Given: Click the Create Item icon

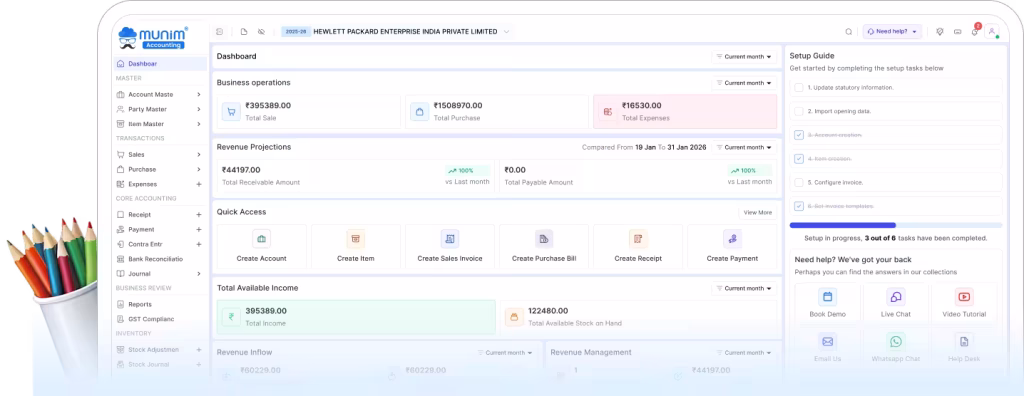Looking at the screenshot, I should point(356,239).
